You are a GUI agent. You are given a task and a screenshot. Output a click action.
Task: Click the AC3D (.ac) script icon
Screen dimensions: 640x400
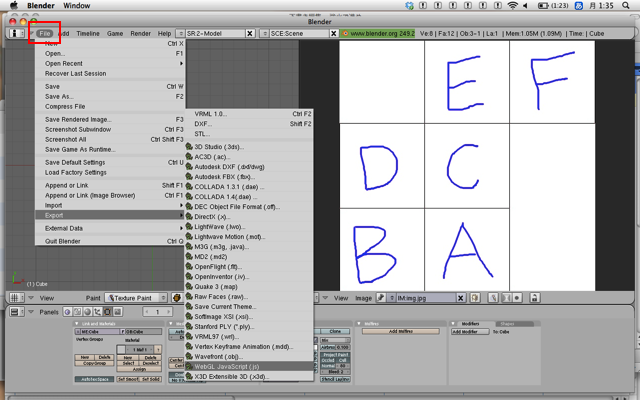point(189,156)
